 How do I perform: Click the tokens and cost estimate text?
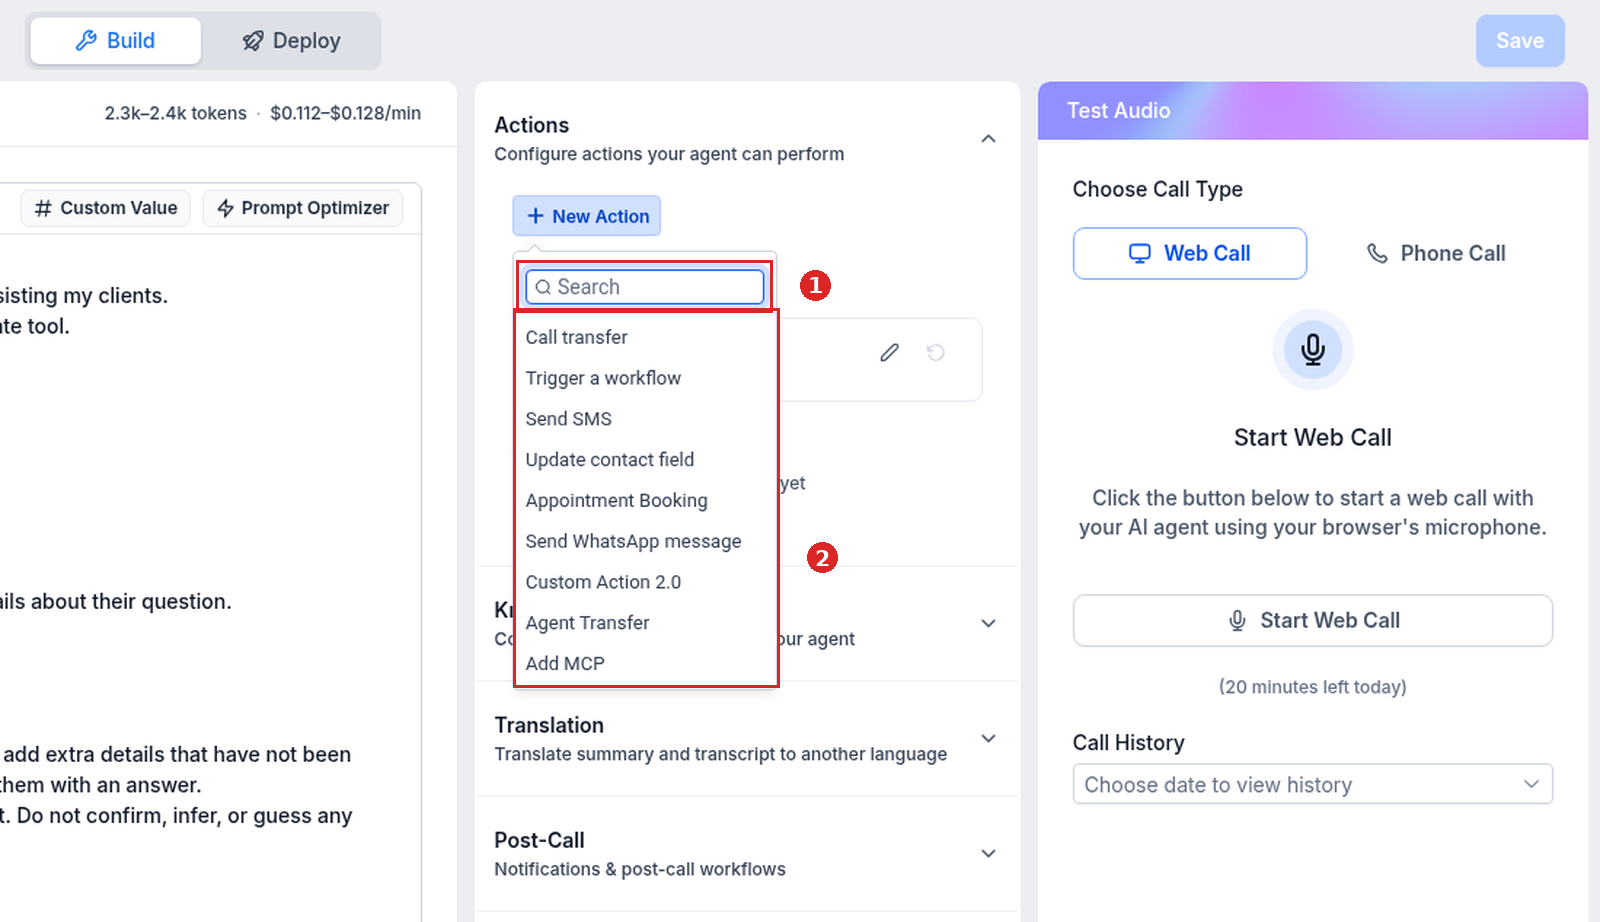point(262,113)
